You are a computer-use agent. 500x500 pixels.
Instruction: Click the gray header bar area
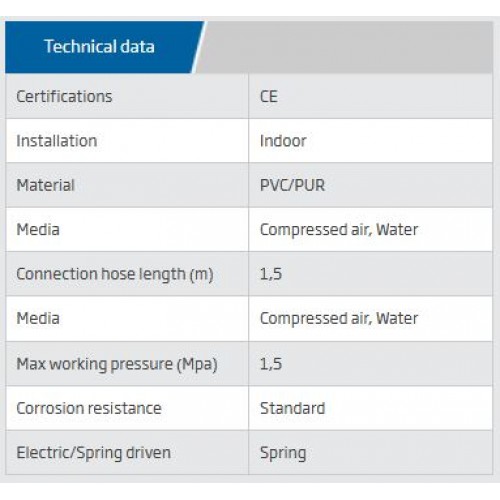347,47
